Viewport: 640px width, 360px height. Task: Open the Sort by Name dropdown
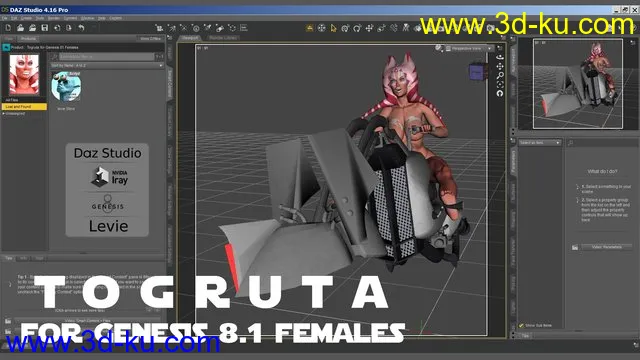[107, 65]
